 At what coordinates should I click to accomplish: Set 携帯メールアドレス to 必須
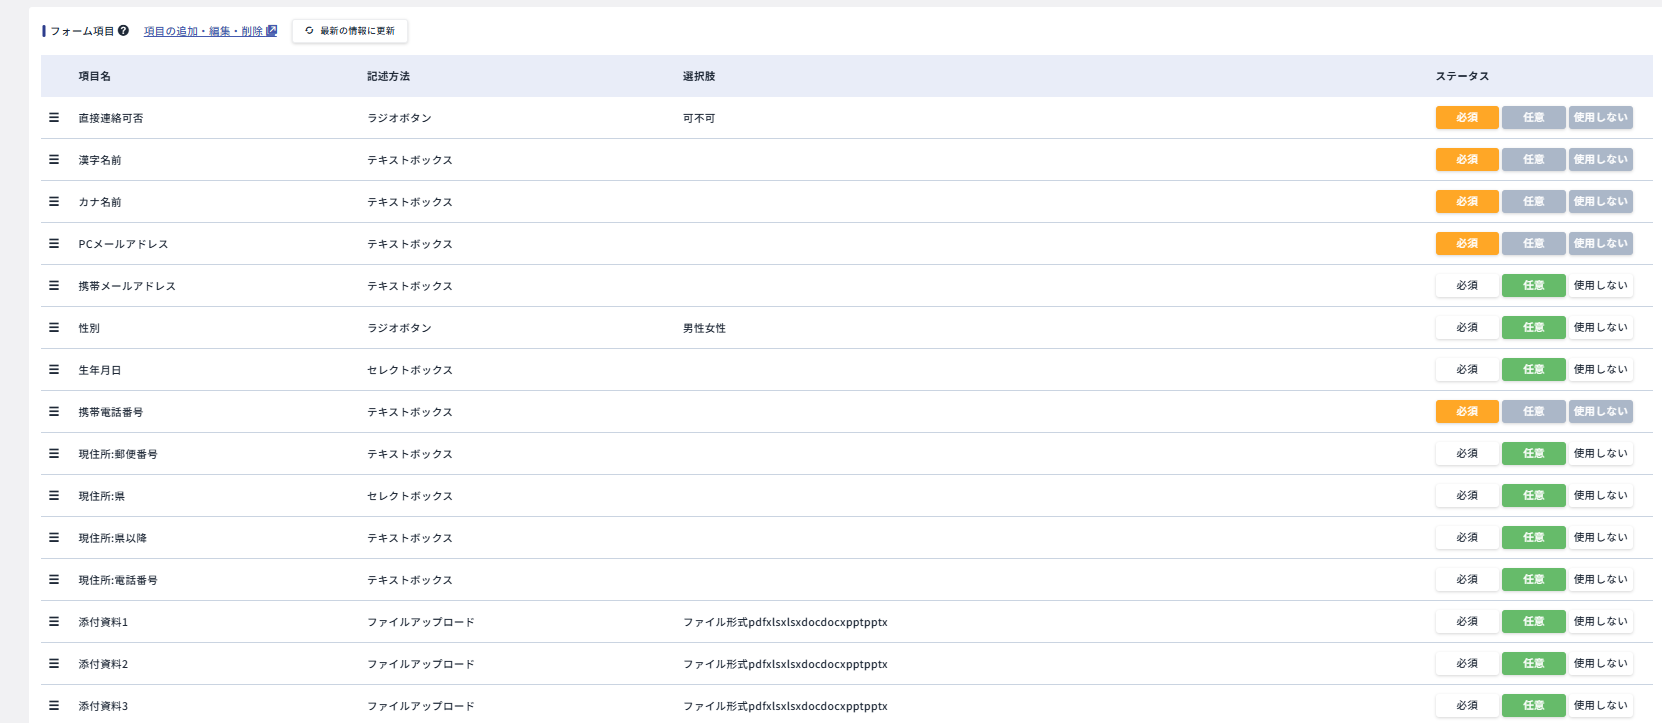[1466, 286]
